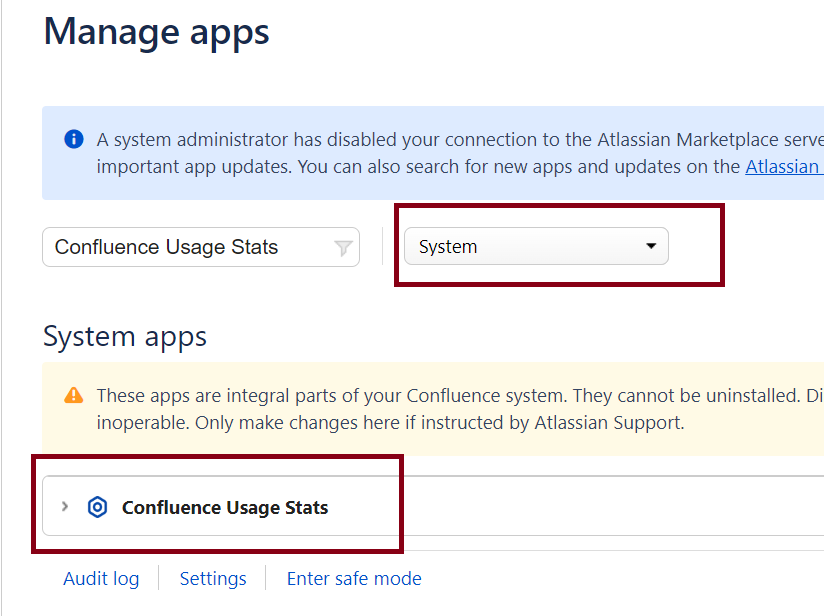The width and height of the screenshot is (824, 616).
Task: Click empty space in the app row
Action: coord(600,508)
